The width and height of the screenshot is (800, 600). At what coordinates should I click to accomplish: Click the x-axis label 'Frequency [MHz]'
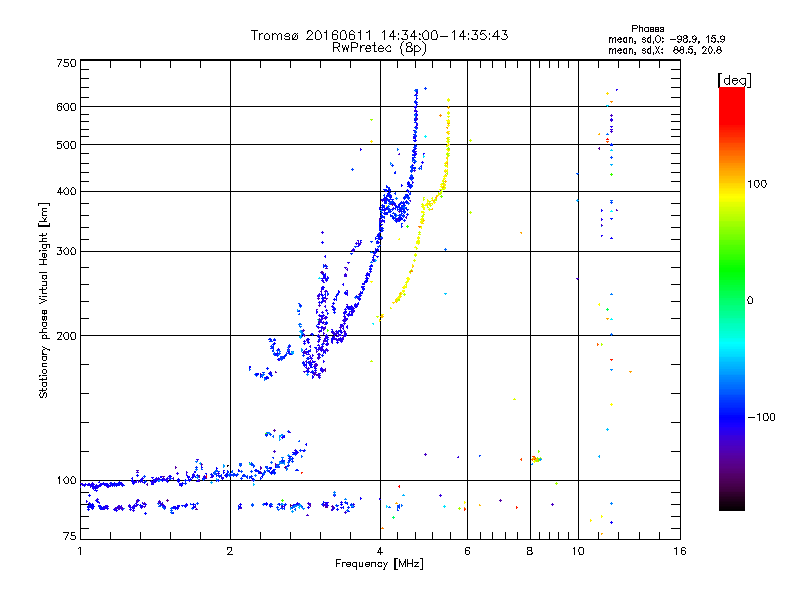379,564
